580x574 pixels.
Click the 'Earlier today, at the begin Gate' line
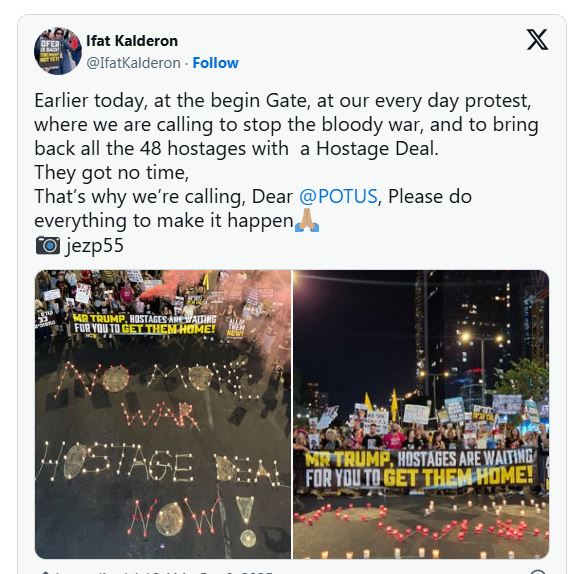[x=283, y=101]
